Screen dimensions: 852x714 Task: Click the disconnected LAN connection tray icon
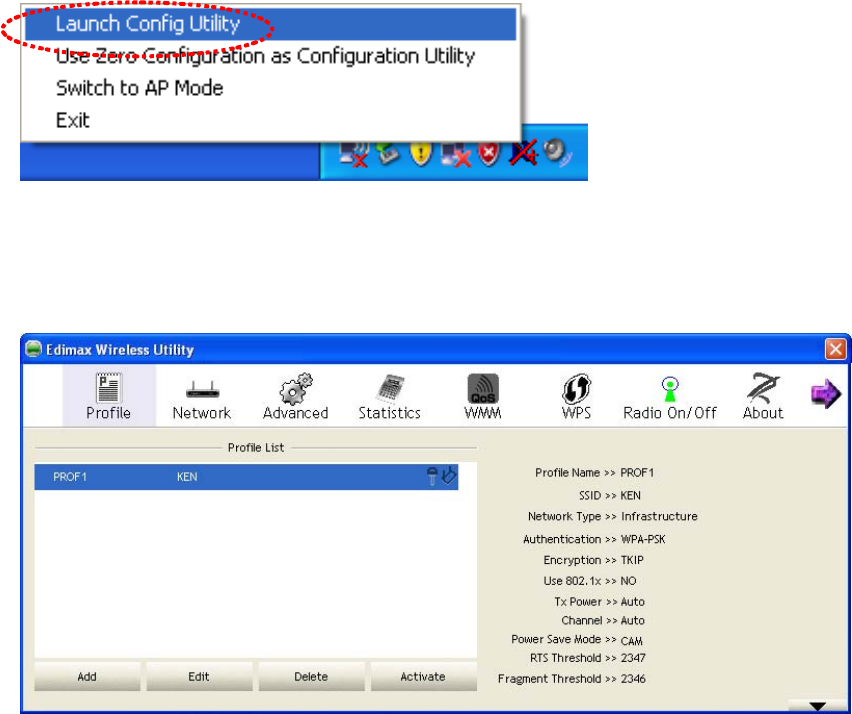coord(455,154)
